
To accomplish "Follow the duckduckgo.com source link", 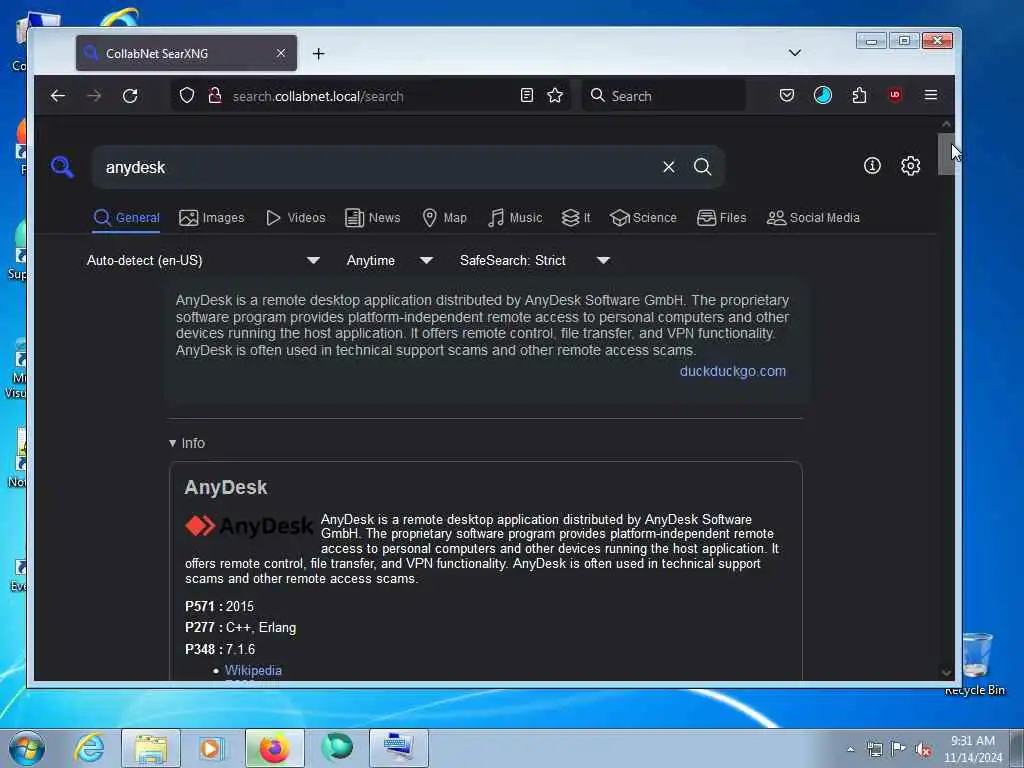I will [x=733, y=371].
